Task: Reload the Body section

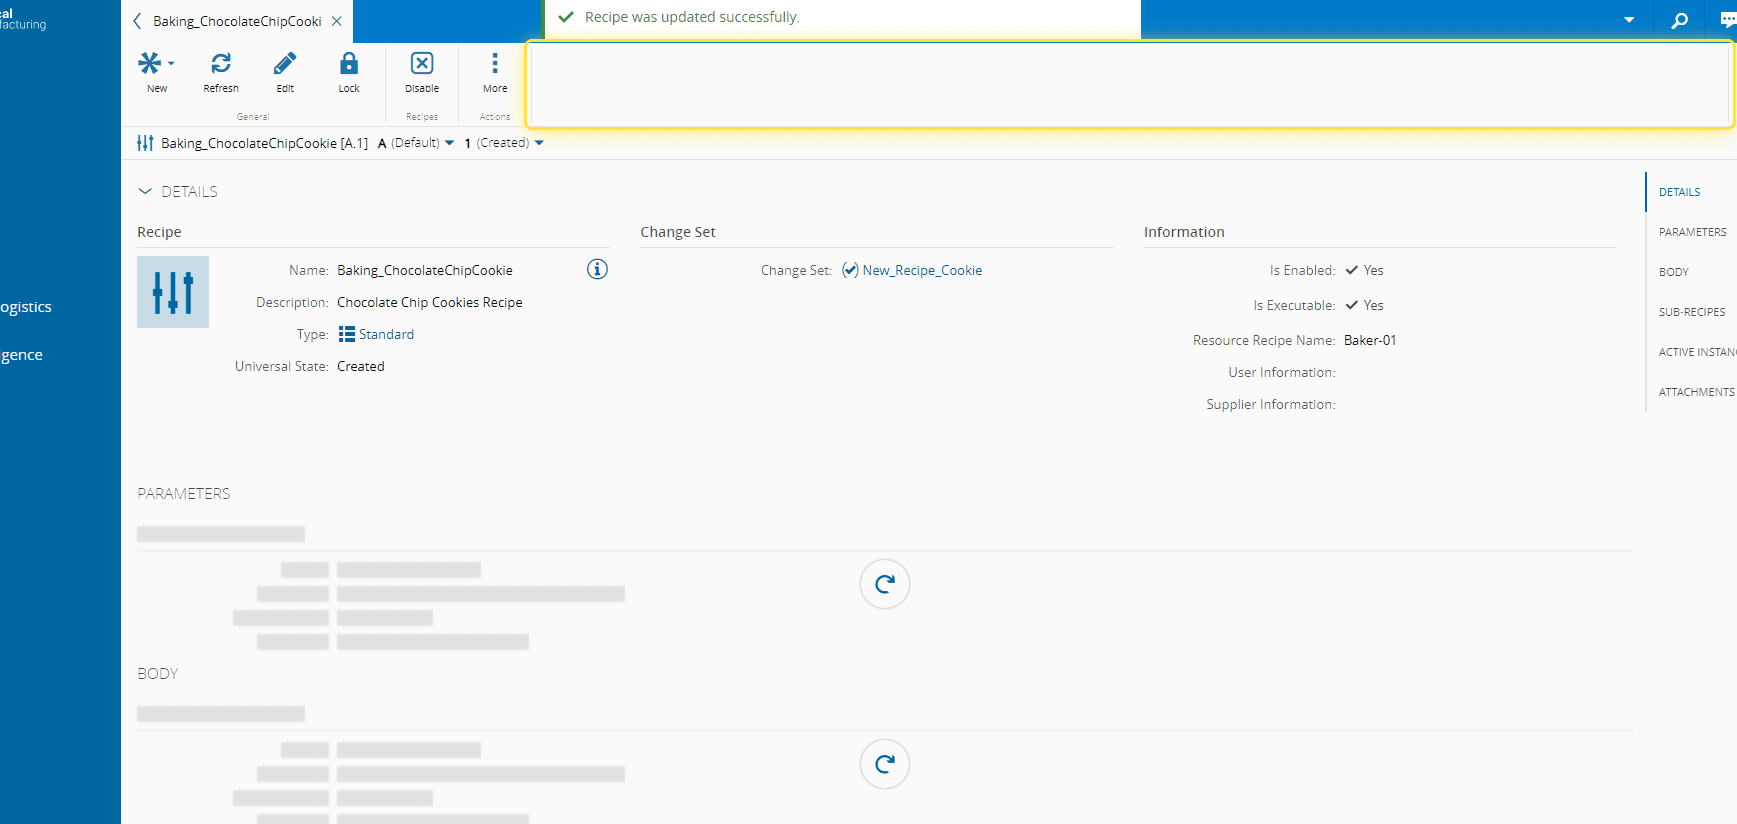Action: coord(885,764)
